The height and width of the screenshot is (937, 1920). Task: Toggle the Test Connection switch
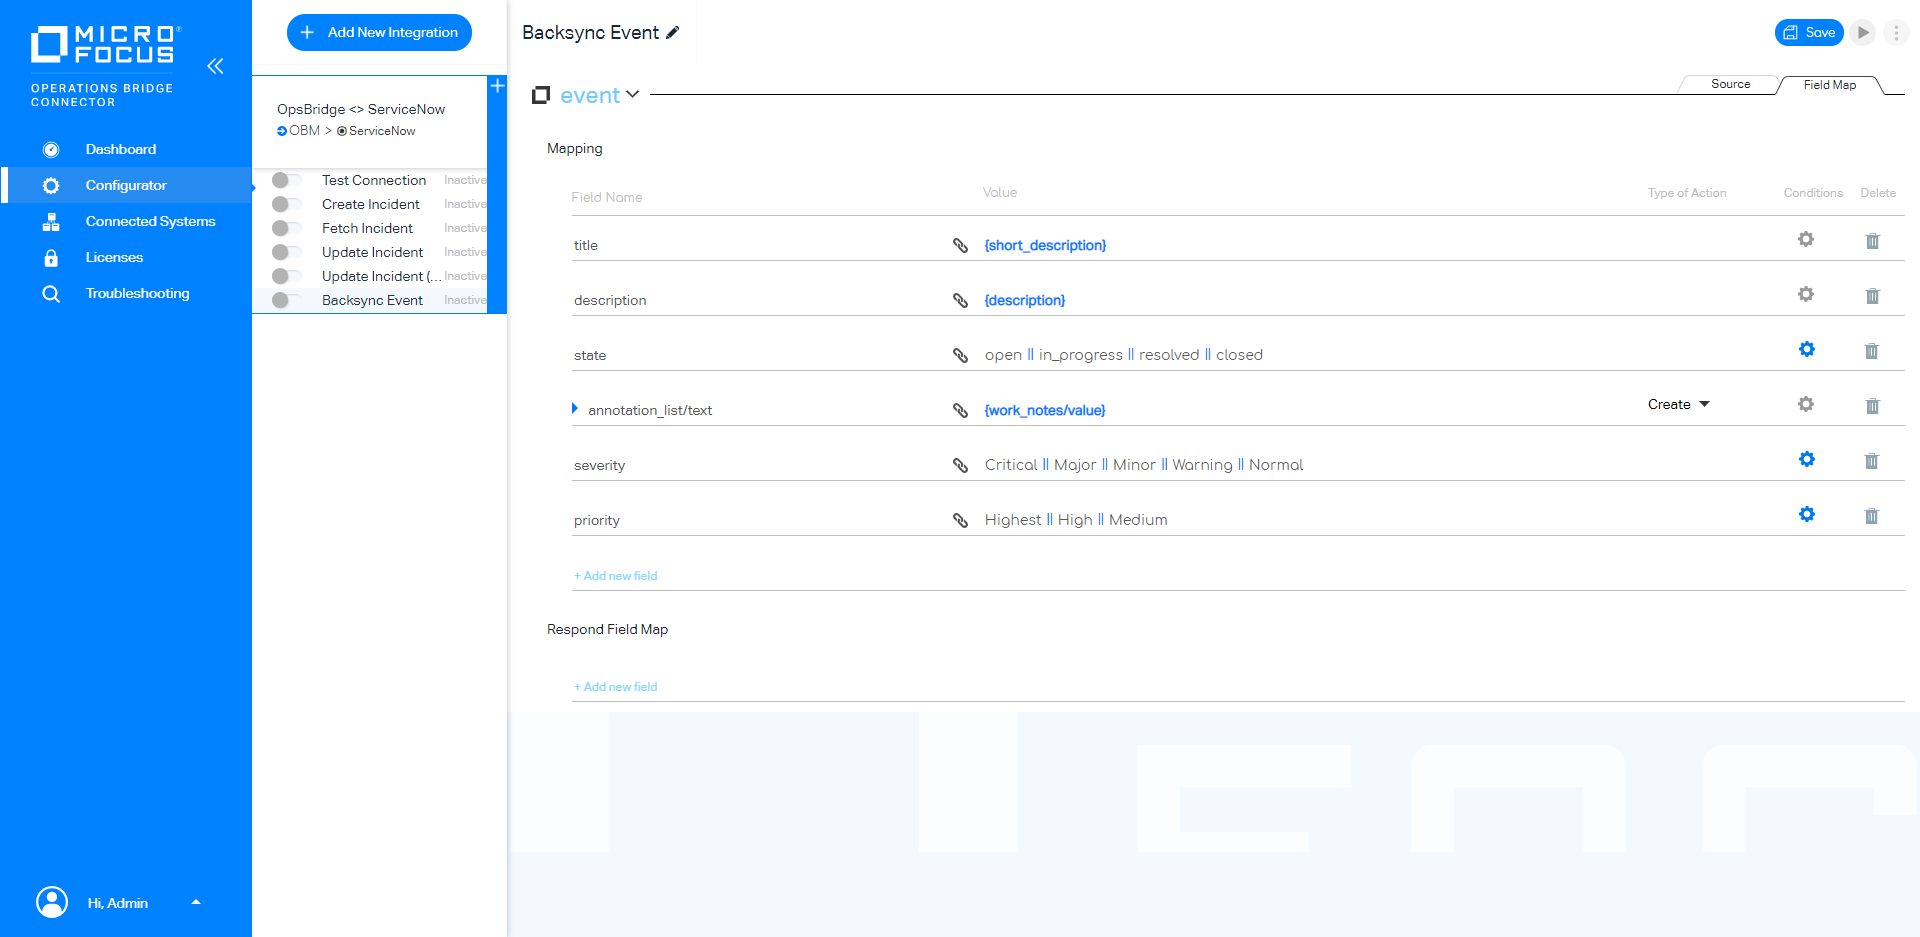286,180
